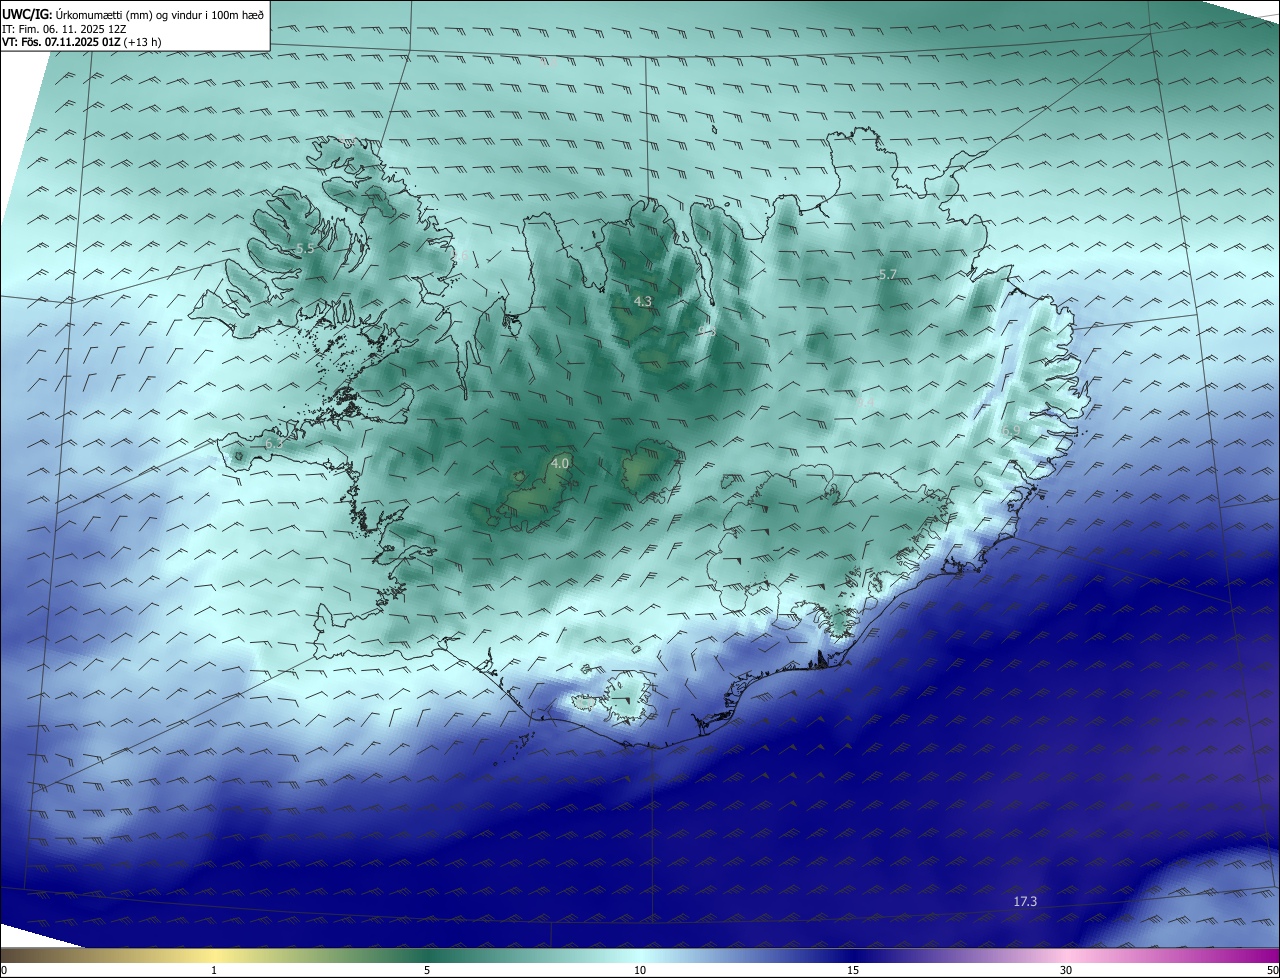Screen dimensions: 1280x978
Task: Click the 4.0 value on the central glacier
Action: pyautogui.click(x=560, y=463)
